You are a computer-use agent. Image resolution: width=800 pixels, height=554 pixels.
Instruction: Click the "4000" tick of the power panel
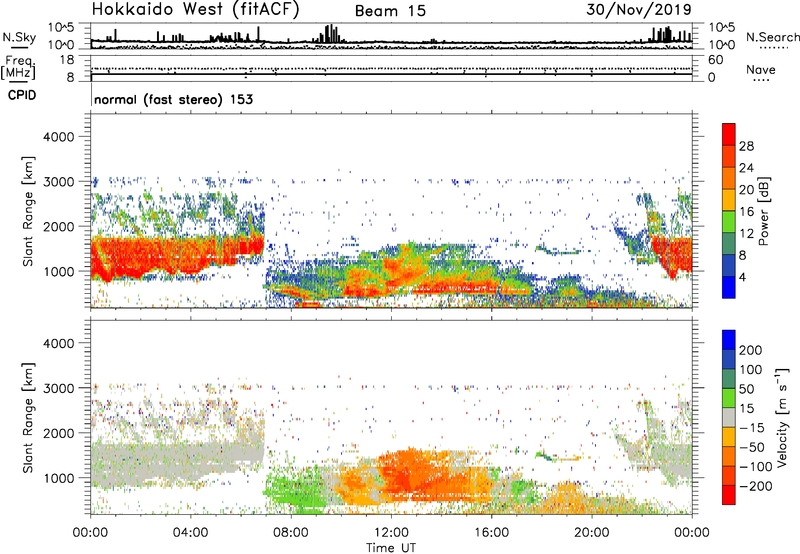click(x=59, y=137)
